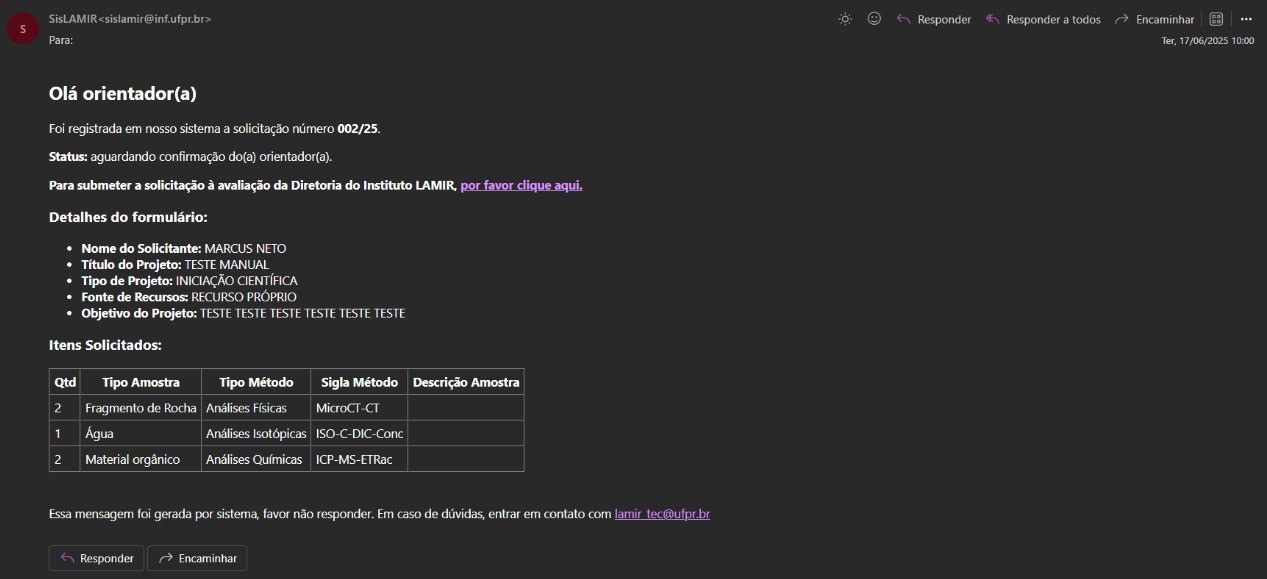Open the apps grid icon in header

pyautogui.click(x=1217, y=19)
